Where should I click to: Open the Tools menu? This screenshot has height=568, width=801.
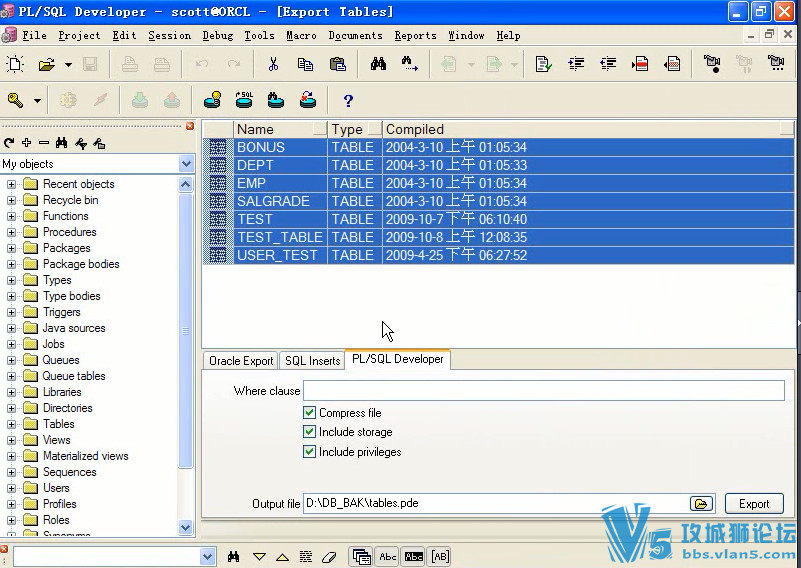(259, 35)
